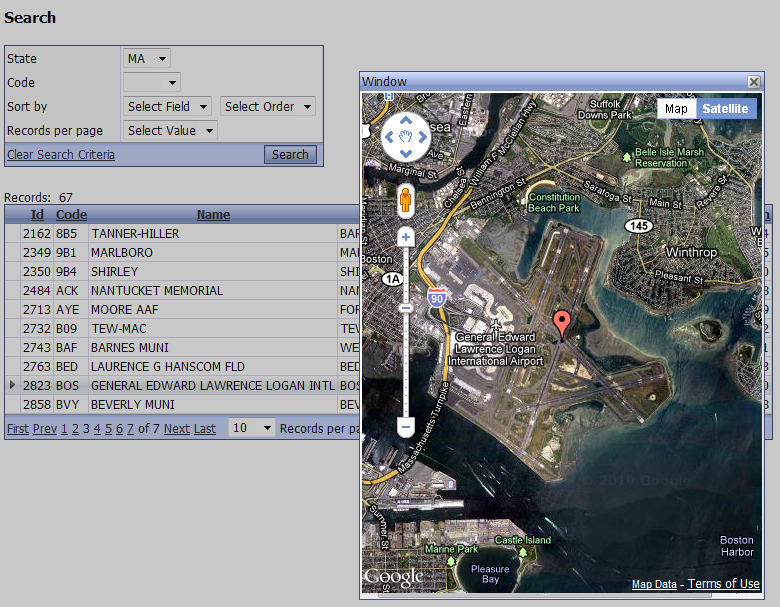The height and width of the screenshot is (607, 780).
Task: Pan the map left with the arrow control
Action: 390,137
